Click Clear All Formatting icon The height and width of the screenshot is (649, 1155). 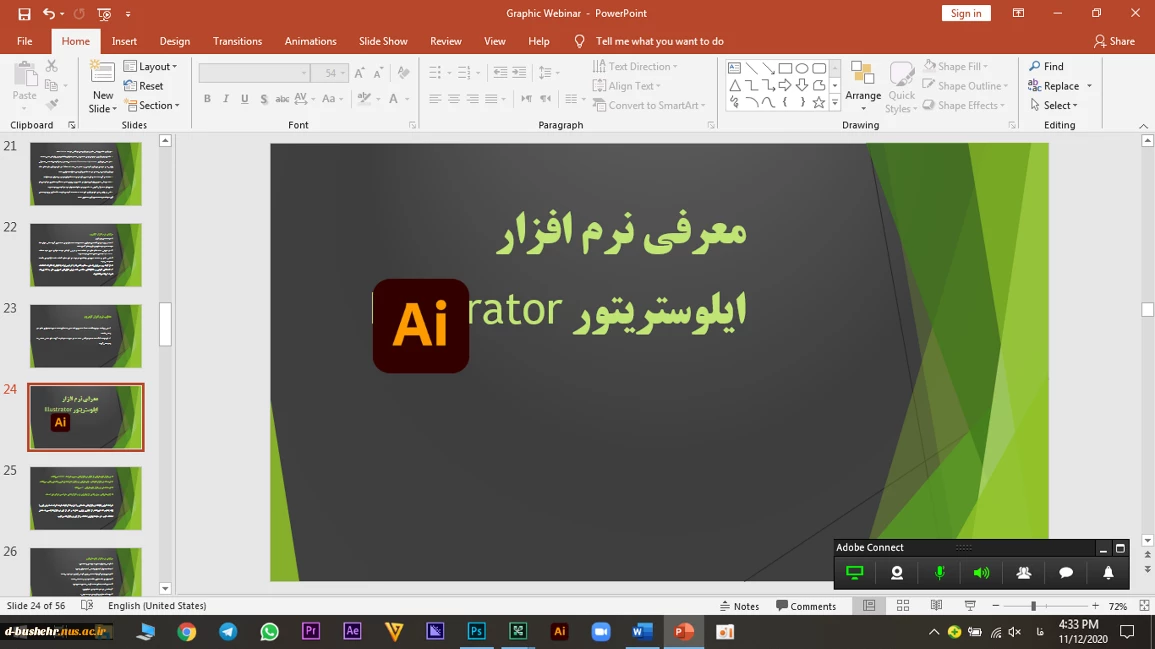tap(403, 73)
